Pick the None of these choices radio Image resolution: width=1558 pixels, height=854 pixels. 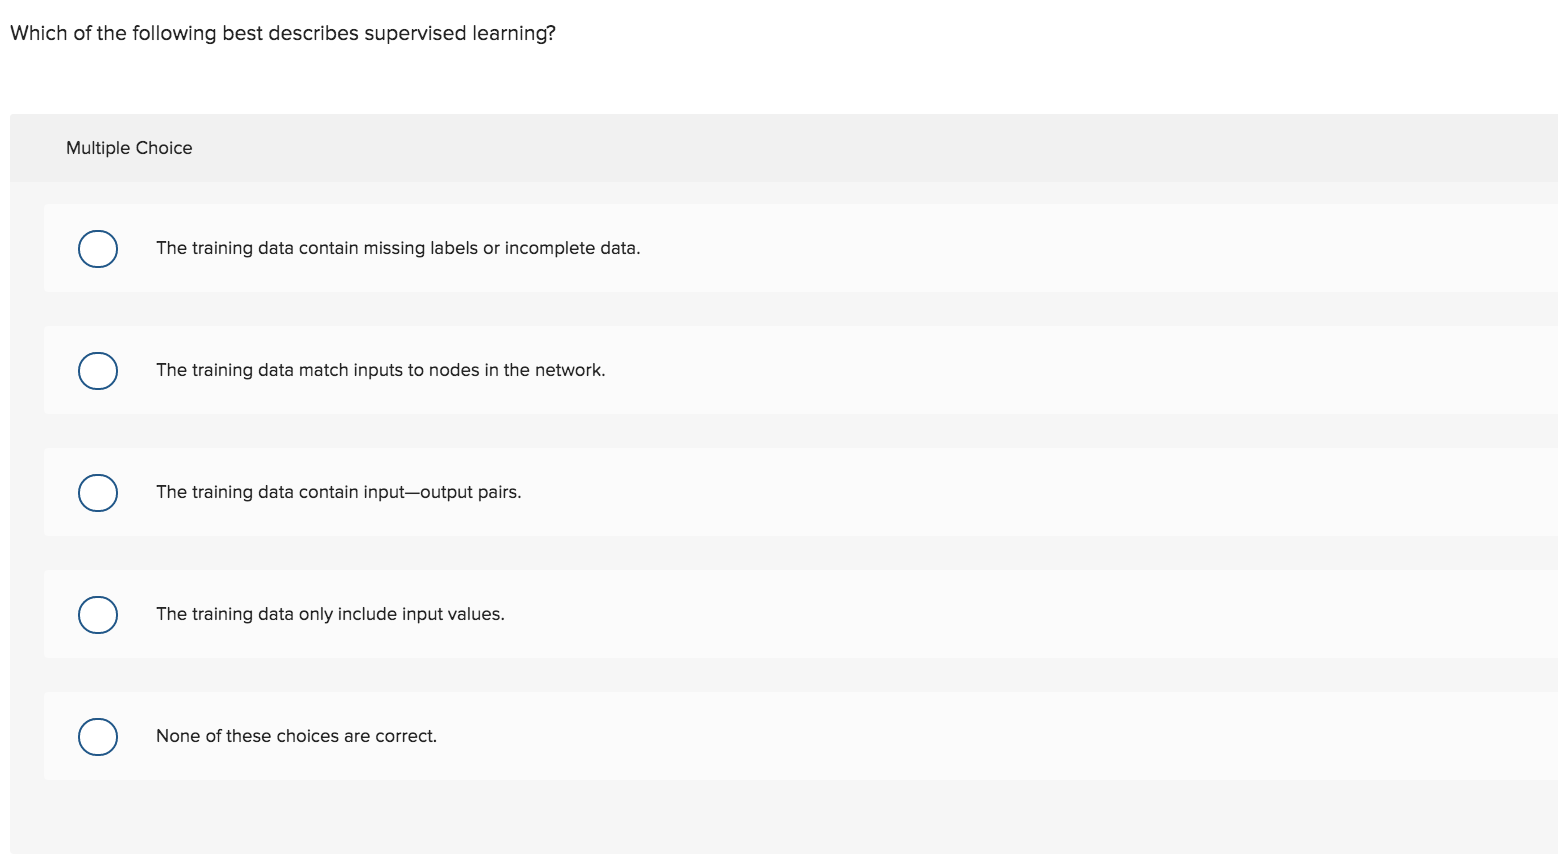98,736
